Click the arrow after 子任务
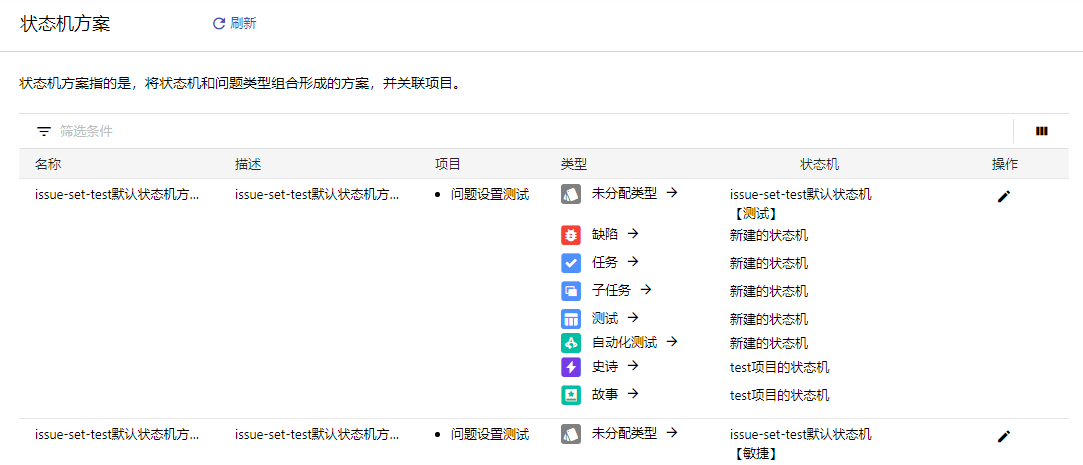This screenshot has width=1083, height=465. (x=646, y=290)
